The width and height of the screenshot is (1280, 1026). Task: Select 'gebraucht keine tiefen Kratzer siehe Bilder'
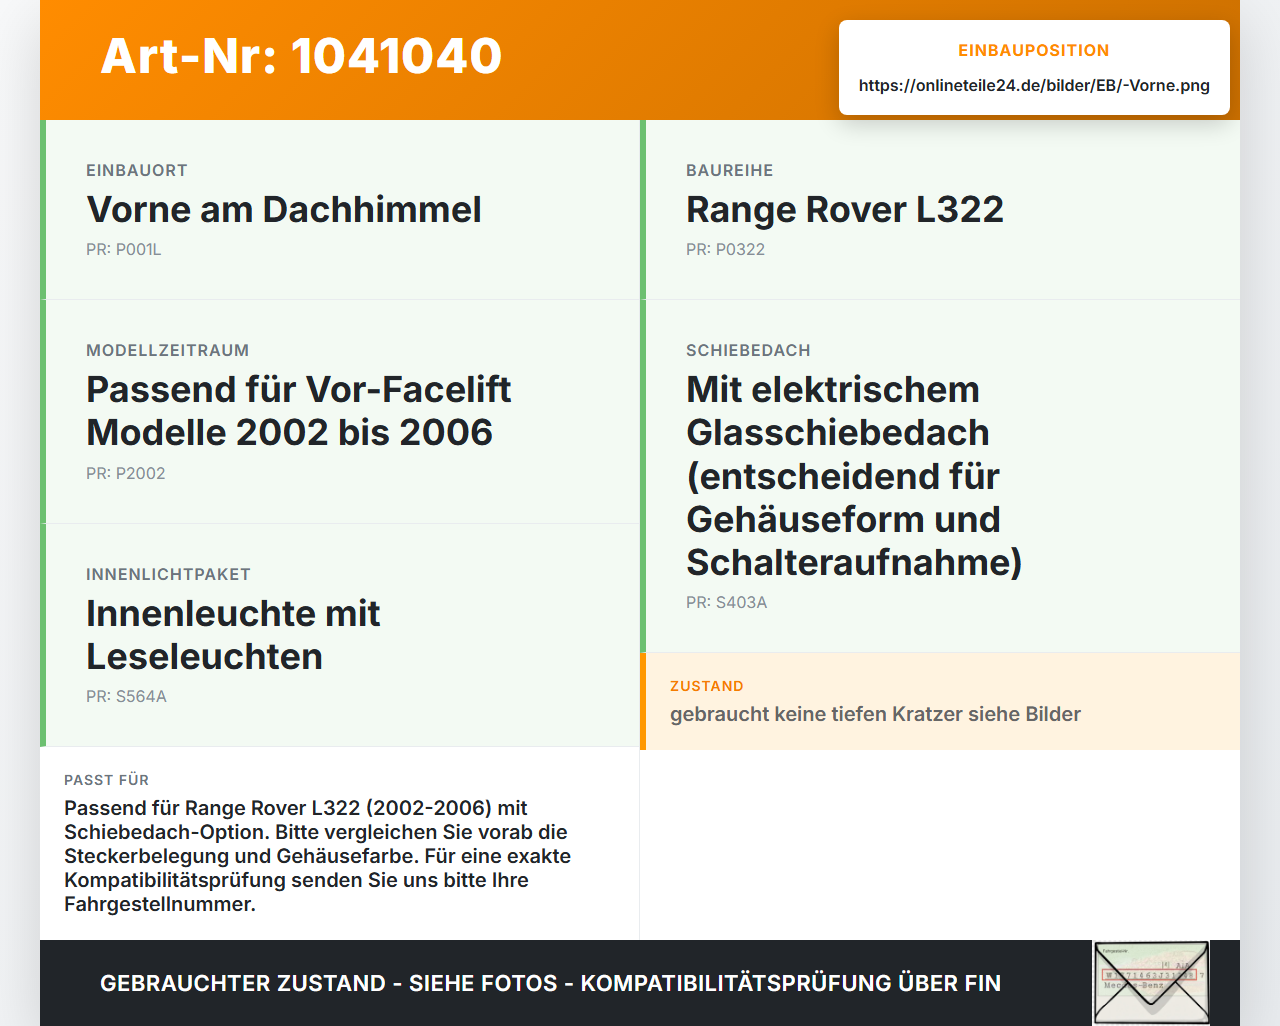(876, 714)
